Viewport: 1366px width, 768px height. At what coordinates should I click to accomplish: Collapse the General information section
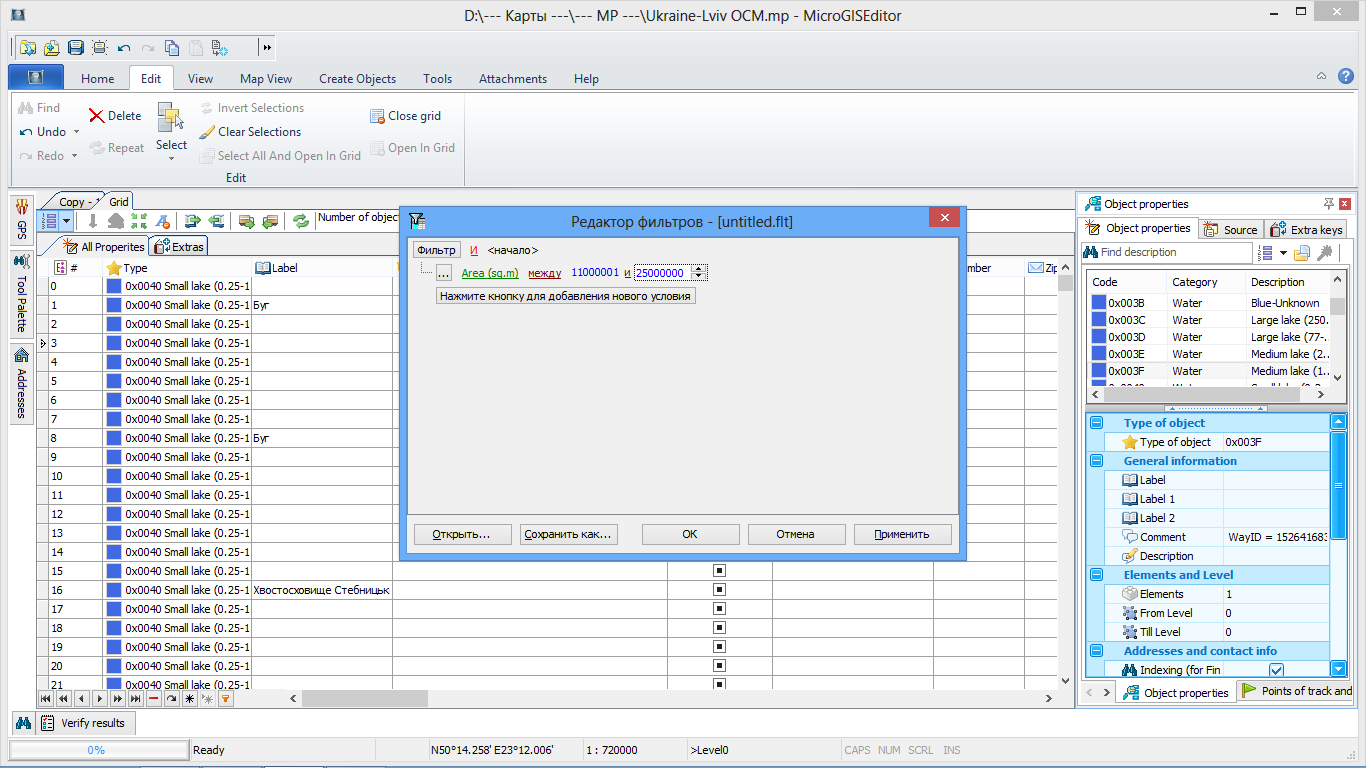coord(1097,461)
